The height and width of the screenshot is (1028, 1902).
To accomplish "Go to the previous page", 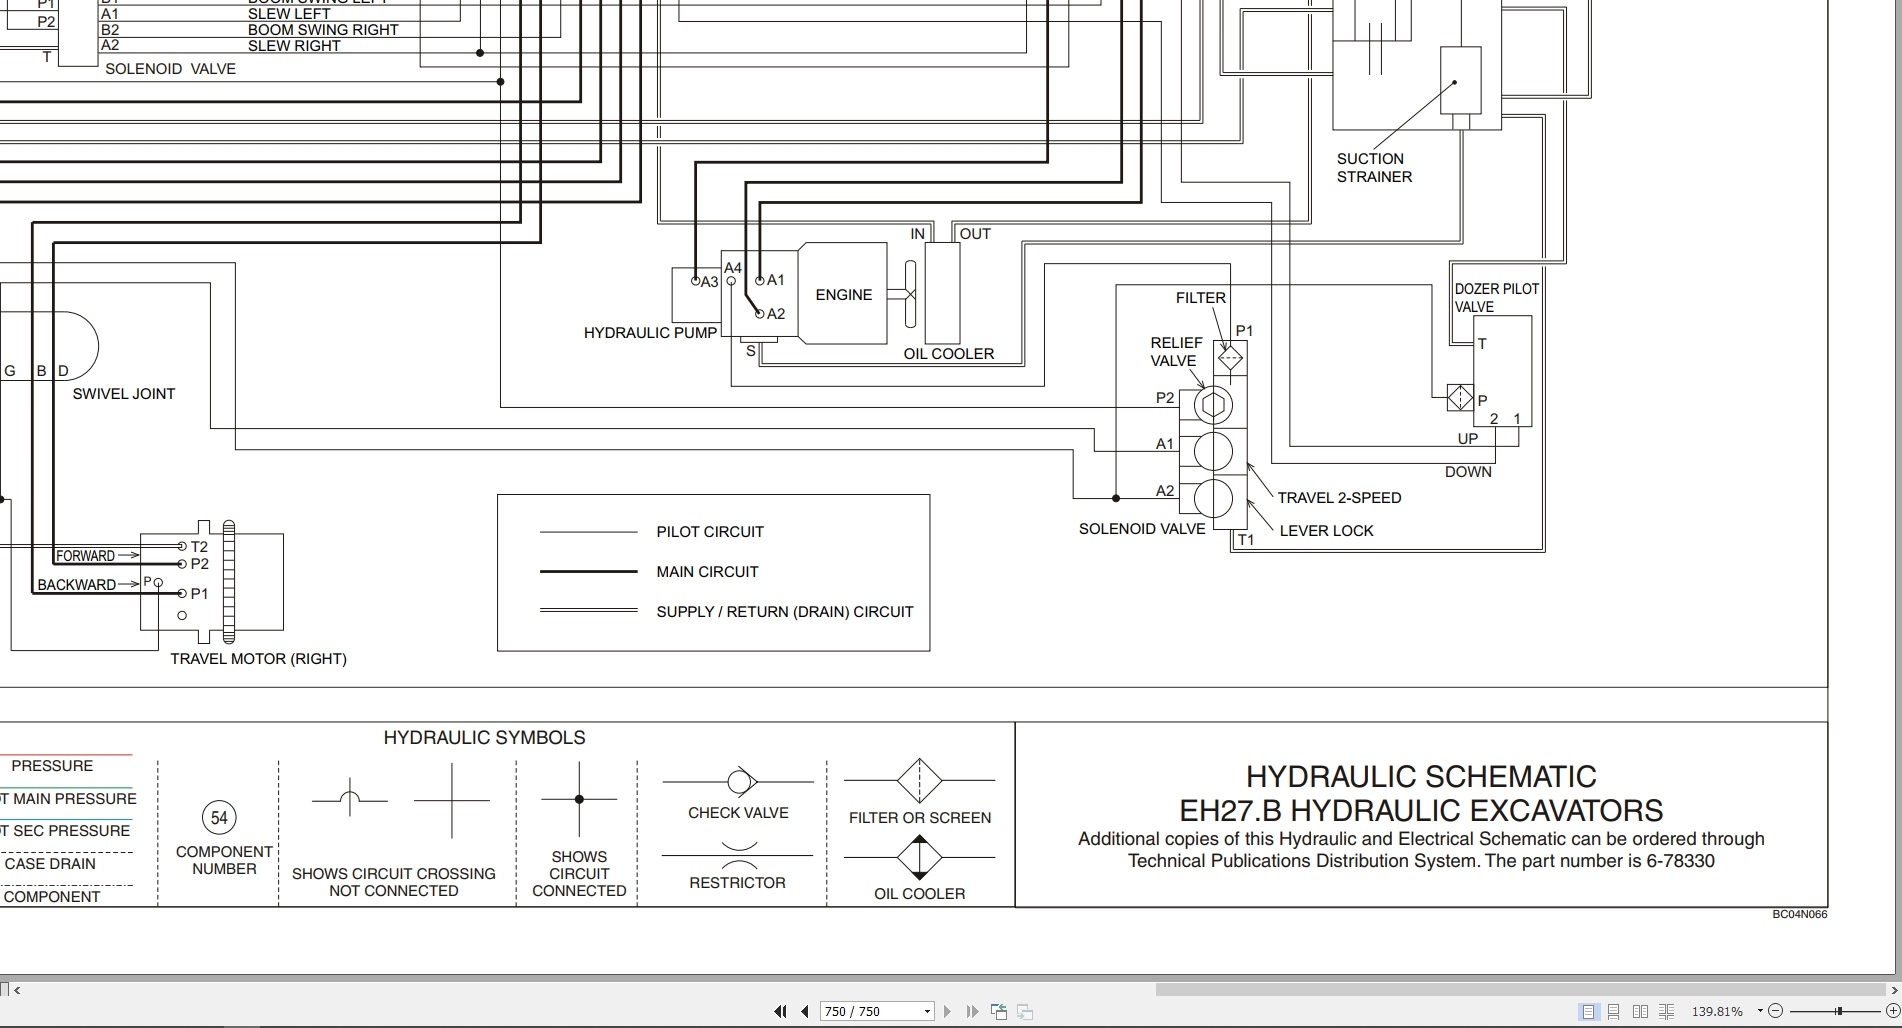I will 804,1011.
